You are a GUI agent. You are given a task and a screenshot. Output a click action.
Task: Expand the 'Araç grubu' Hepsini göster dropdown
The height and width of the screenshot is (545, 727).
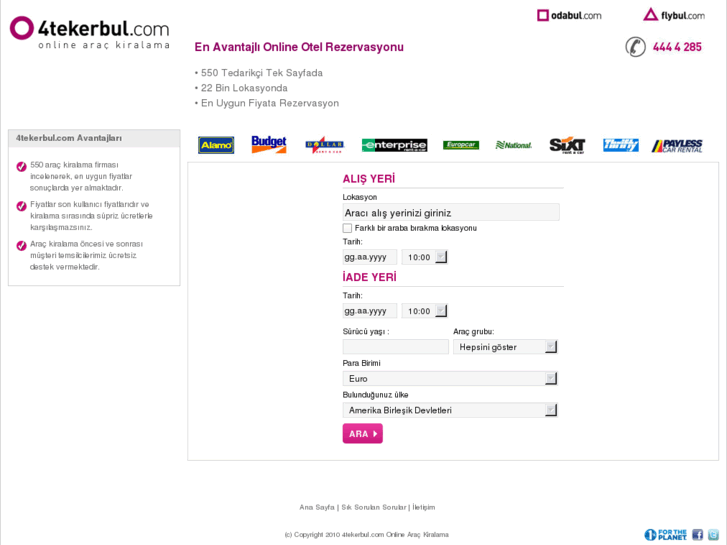tap(504, 347)
